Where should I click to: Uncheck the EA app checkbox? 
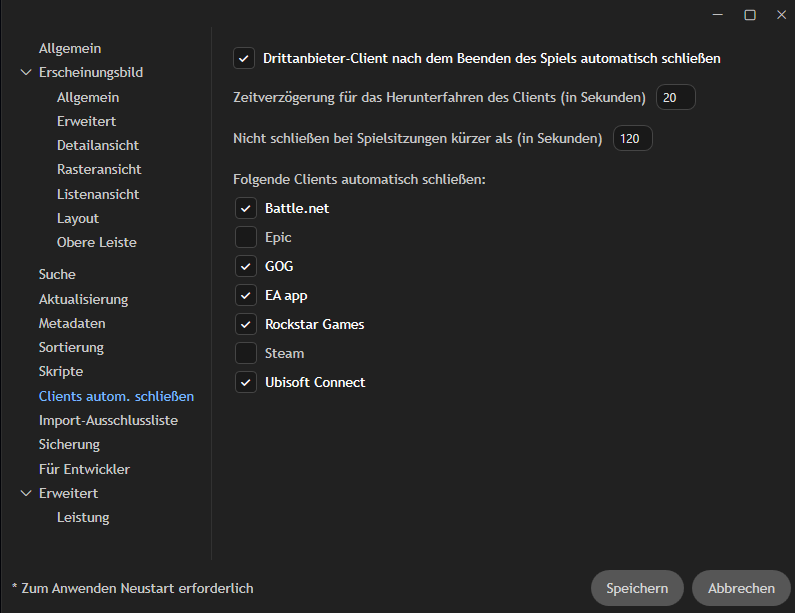(245, 296)
